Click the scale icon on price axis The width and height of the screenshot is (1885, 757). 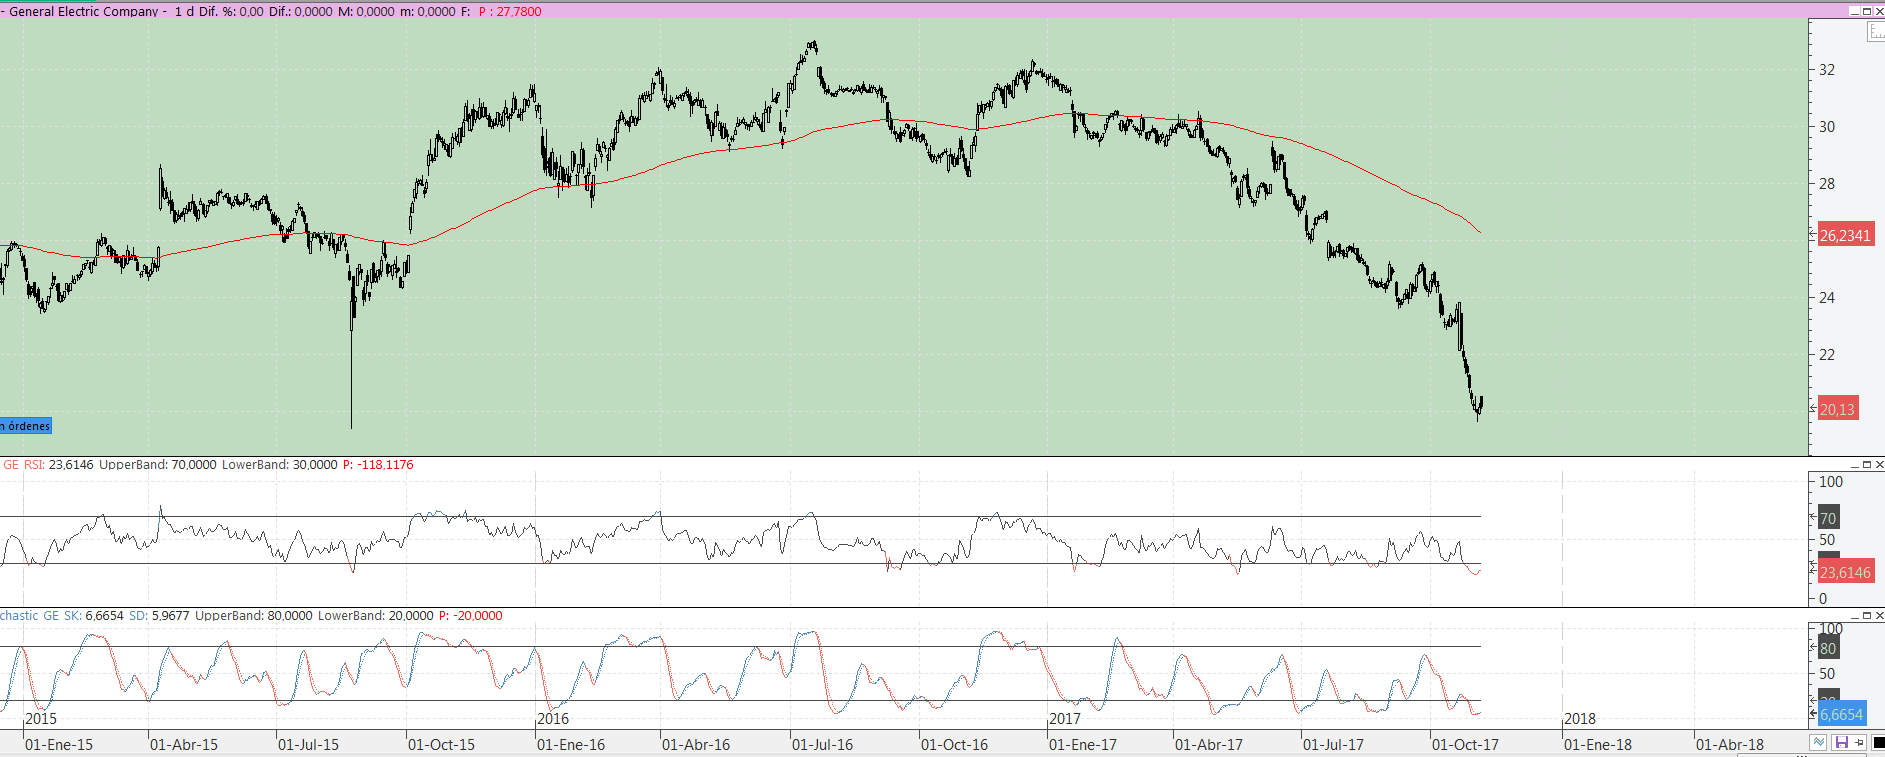(x=1876, y=32)
